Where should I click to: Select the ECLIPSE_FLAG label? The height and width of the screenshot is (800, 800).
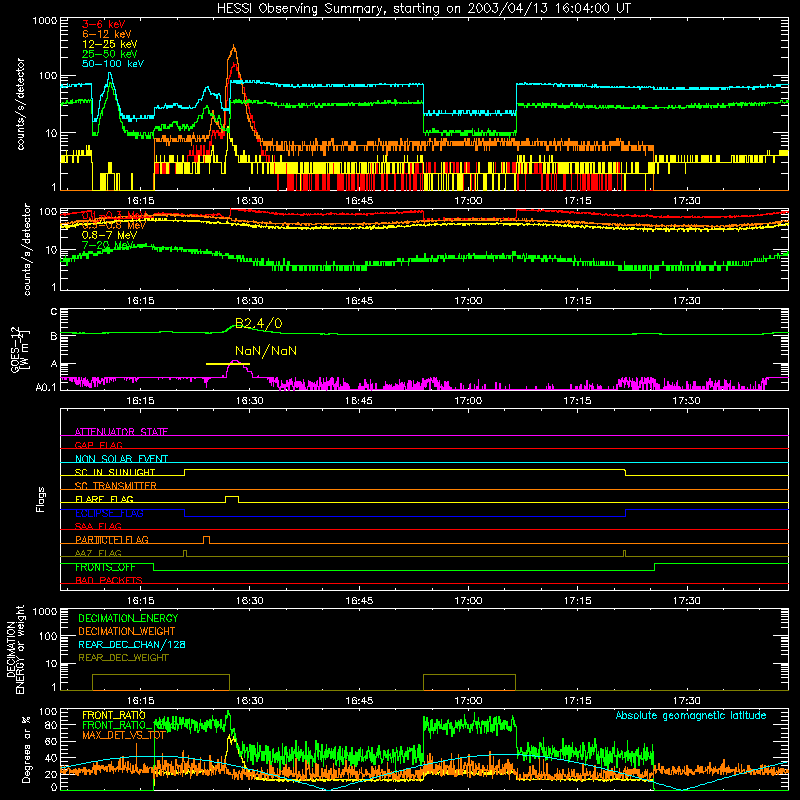pyautogui.click(x=109, y=513)
